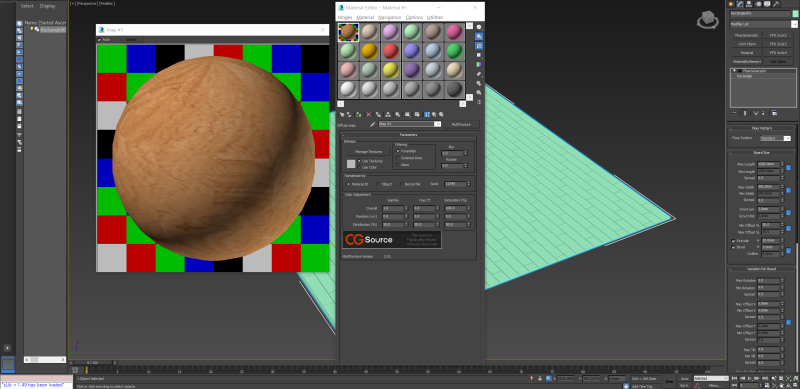Image resolution: width=800 pixels, height=389 pixels.
Task: Select the Use Color radio button
Action: tap(359, 167)
